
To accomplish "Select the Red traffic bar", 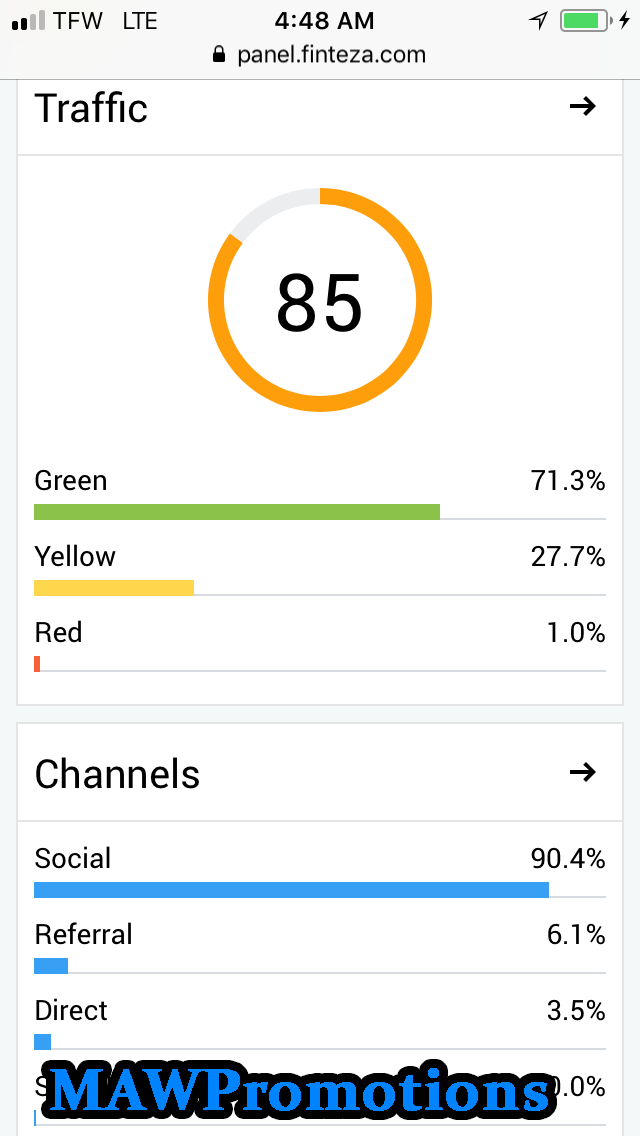I will [x=37, y=664].
